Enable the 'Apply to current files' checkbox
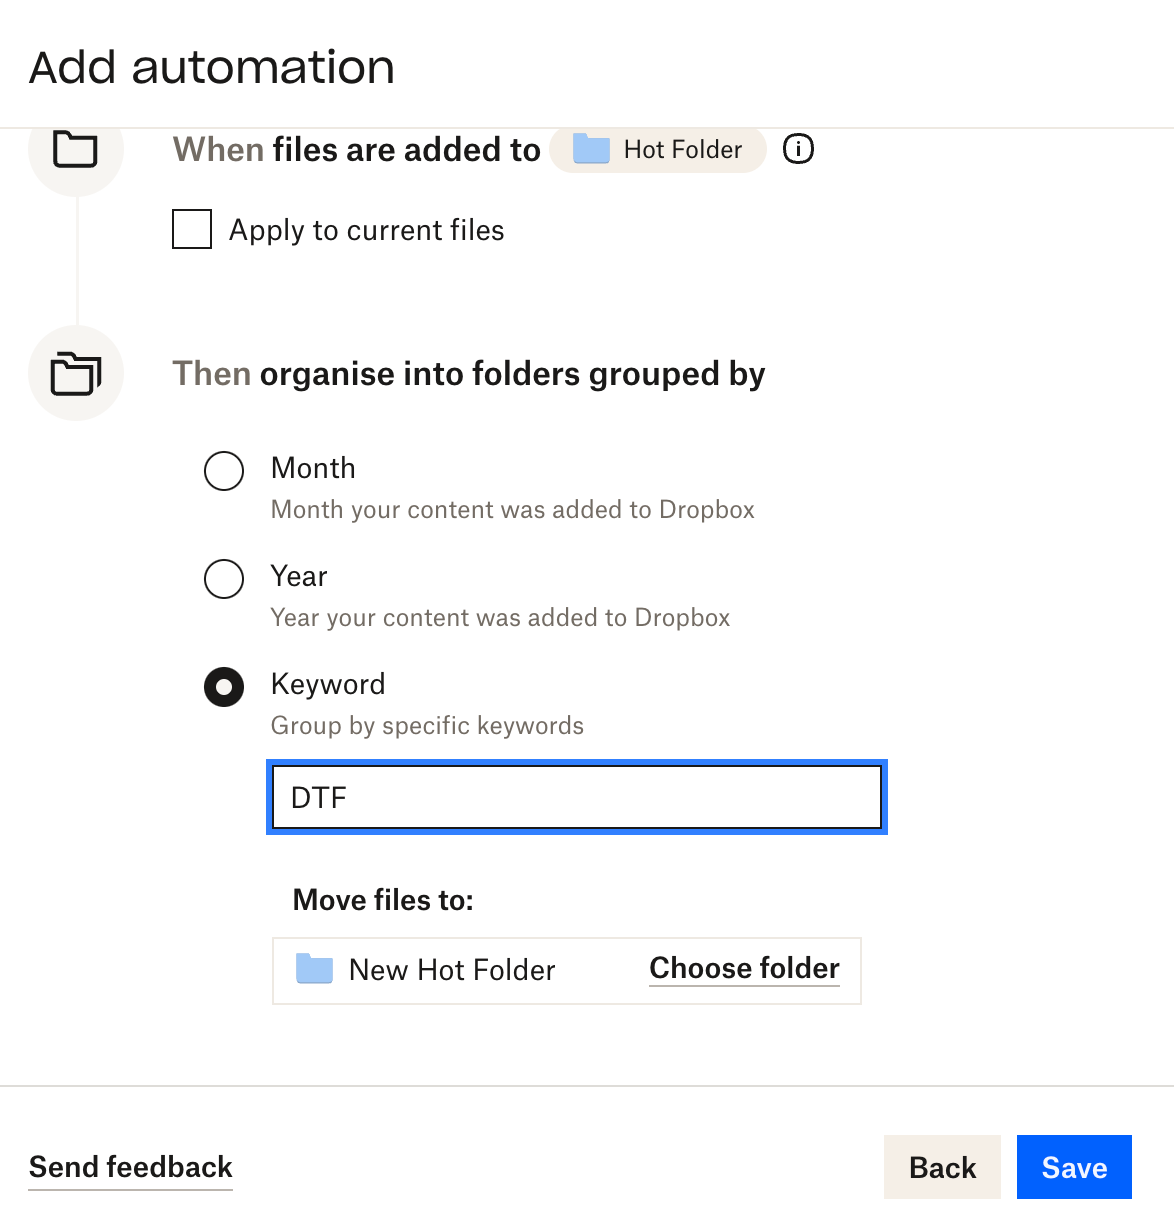The height and width of the screenshot is (1232, 1174). [192, 229]
